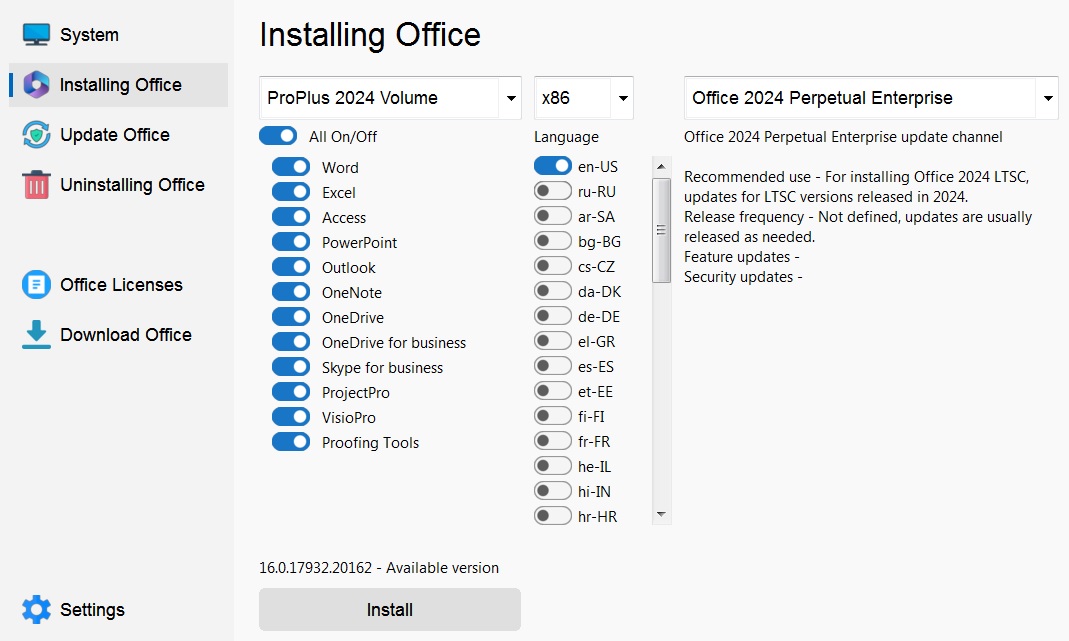Viewport: 1069px width, 641px height.
Task: Click the Uninstalling Office trash icon
Action: point(36,185)
